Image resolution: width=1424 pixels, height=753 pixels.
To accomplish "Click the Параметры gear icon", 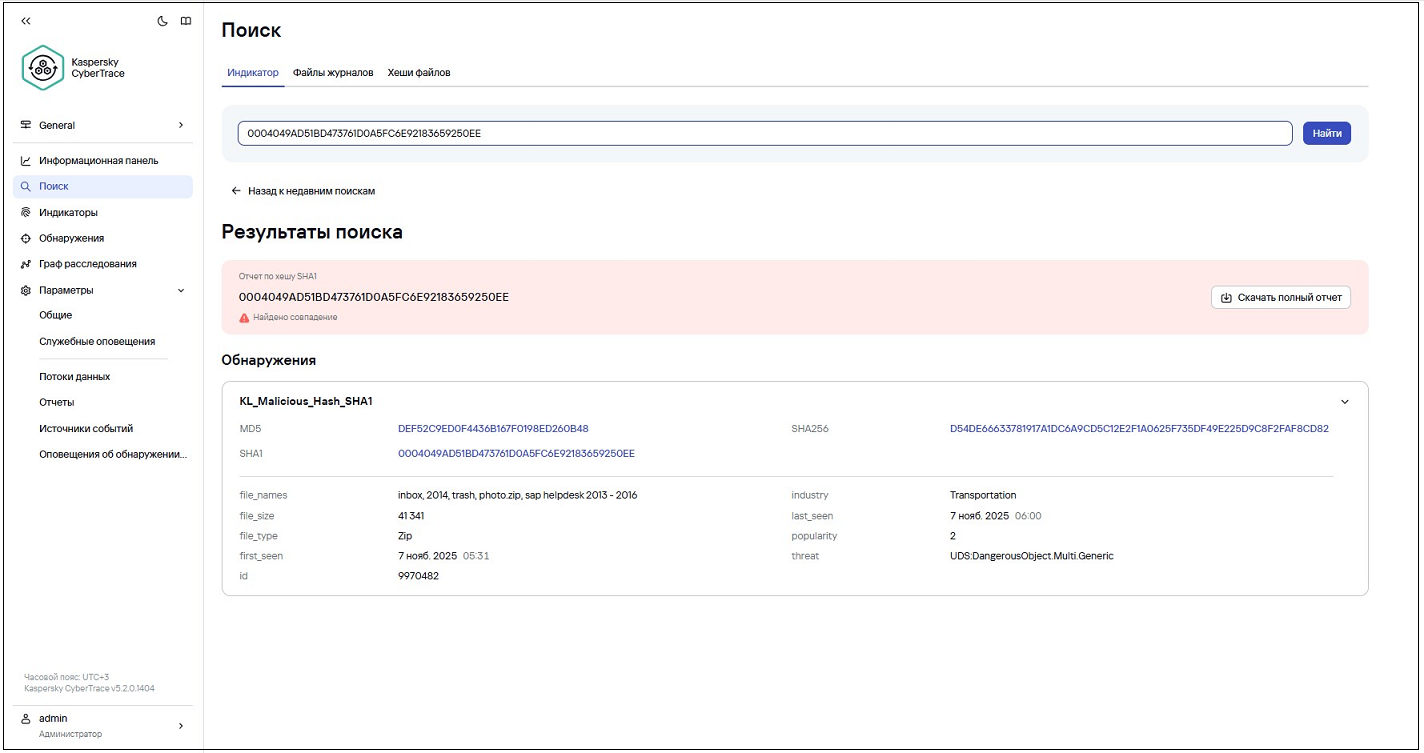I will [x=26, y=290].
